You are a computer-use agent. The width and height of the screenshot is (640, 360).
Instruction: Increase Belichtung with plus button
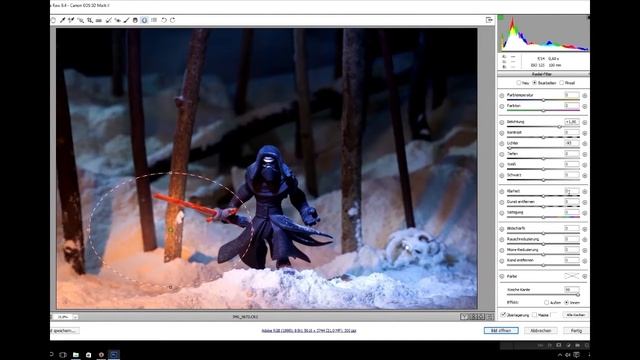tap(584, 122)
